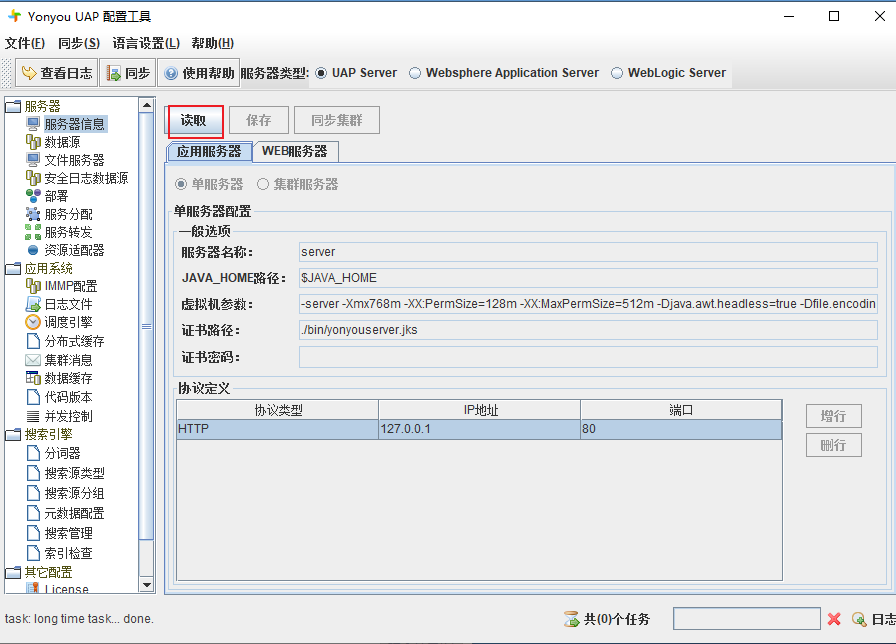Open the 同步(S) menu
The height and width of the screenshot is (644, 896).
pos(79,43)
